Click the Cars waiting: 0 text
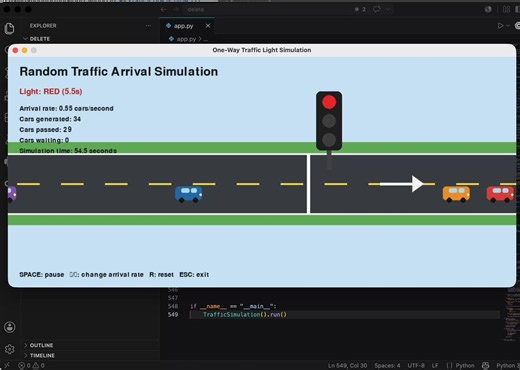 [44, 140]
